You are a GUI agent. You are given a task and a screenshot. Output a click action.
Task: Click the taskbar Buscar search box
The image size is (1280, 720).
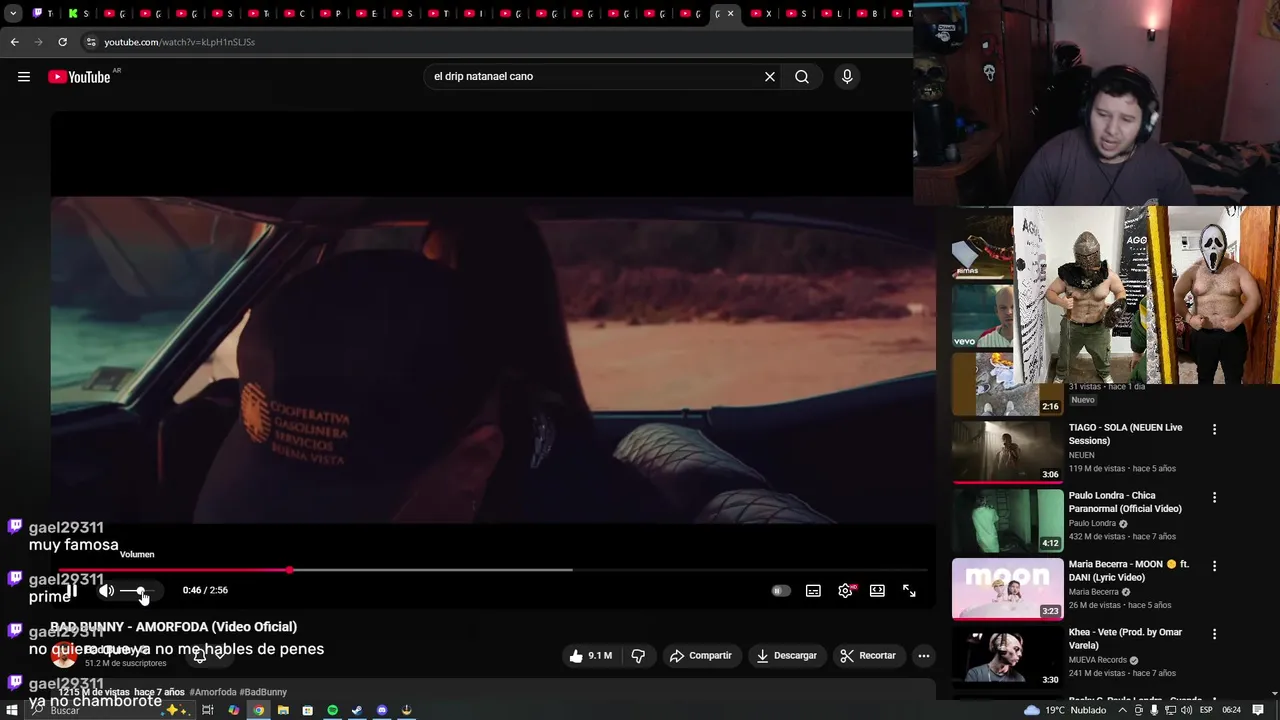point(110,710)
